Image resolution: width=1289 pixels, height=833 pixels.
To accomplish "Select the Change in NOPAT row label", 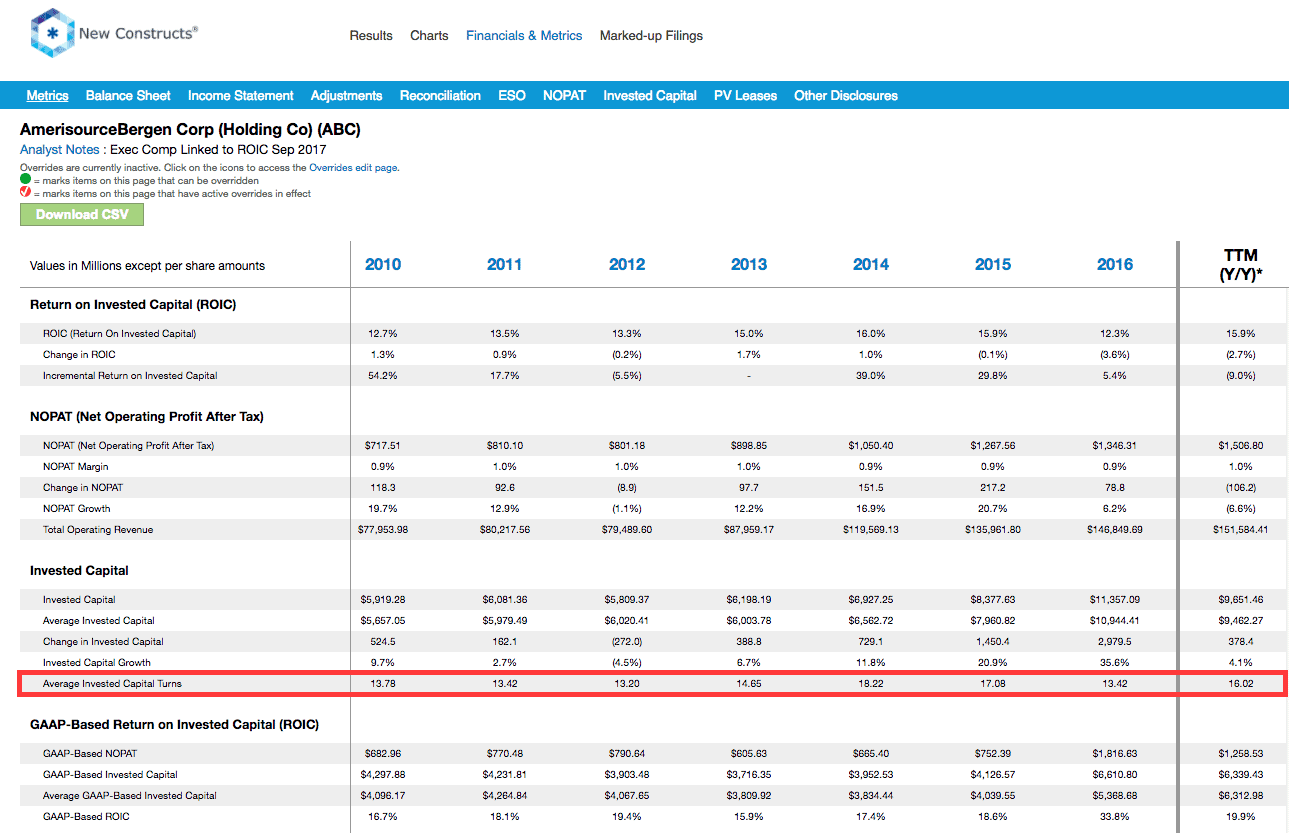I will 84,487.
